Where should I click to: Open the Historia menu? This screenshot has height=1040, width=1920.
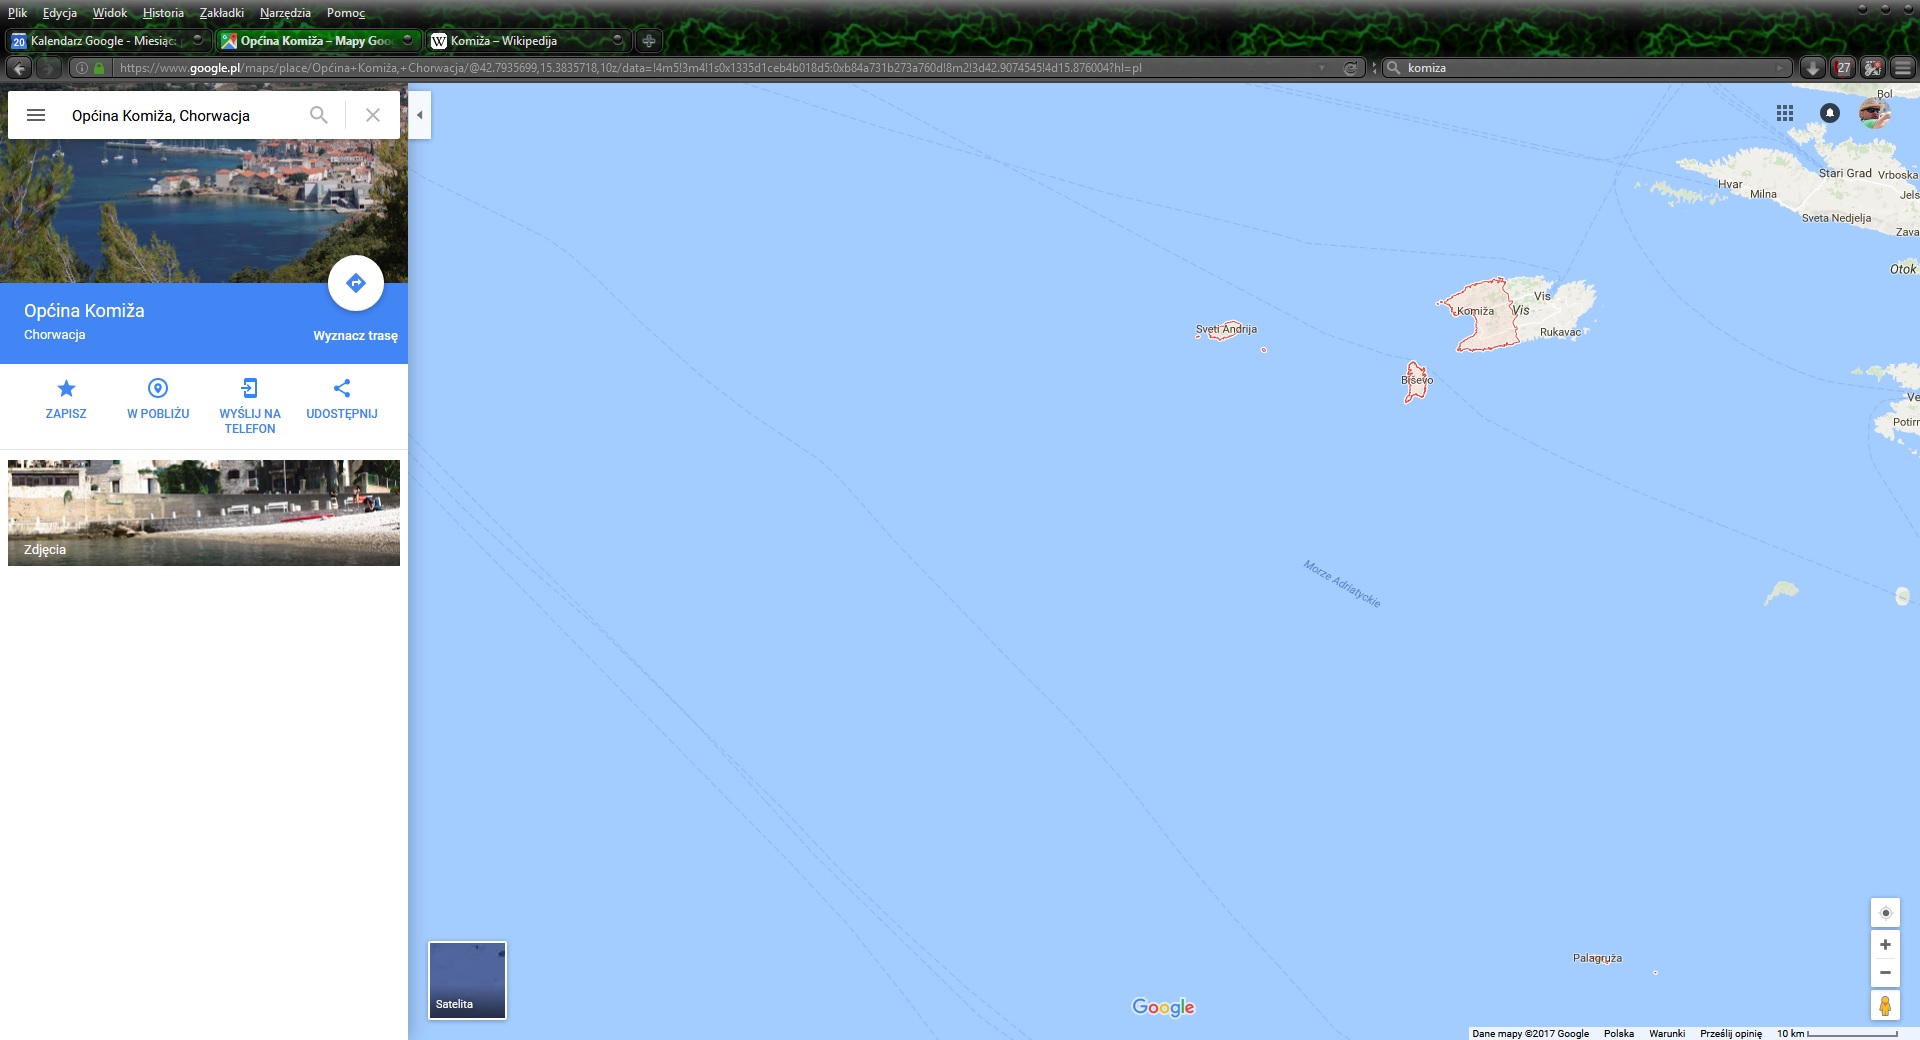163,13
